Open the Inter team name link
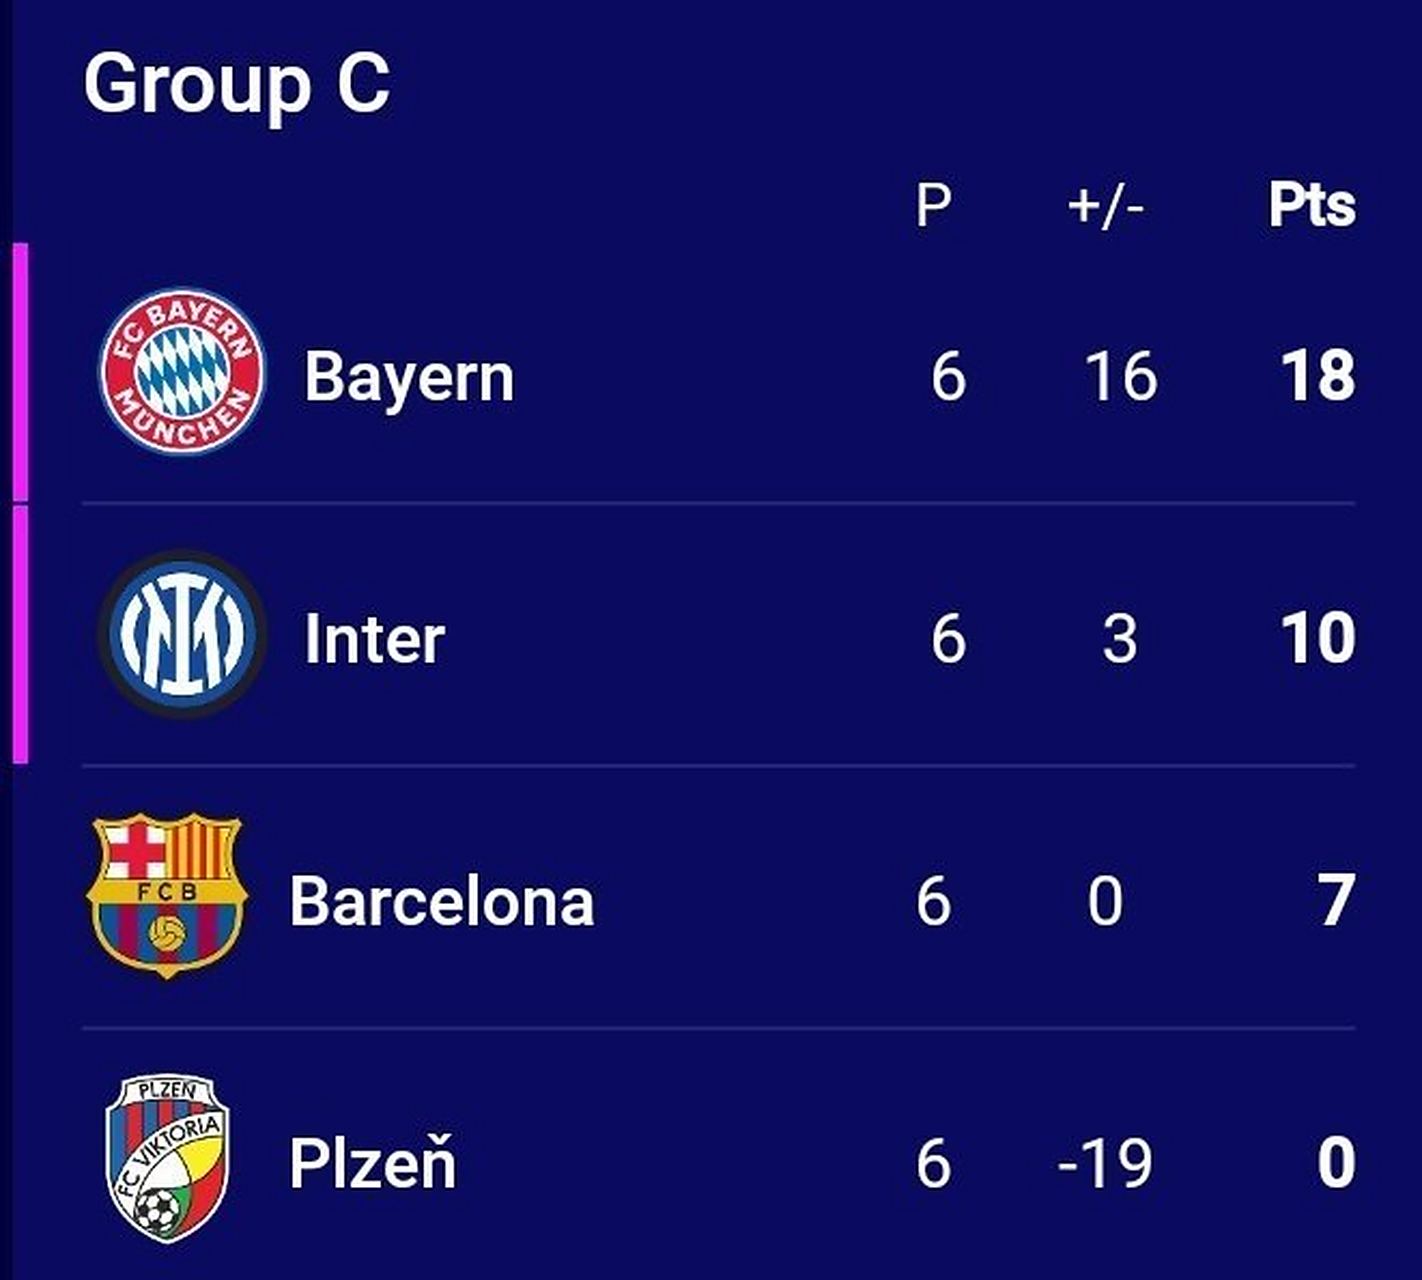The height and width of the screenshot is (1280, 1422). click(374, 639)
